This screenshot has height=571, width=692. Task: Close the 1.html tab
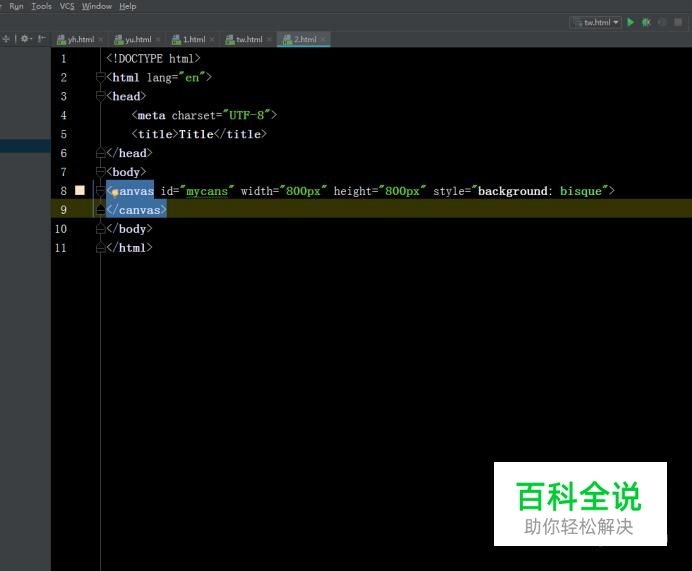point(212,40)
